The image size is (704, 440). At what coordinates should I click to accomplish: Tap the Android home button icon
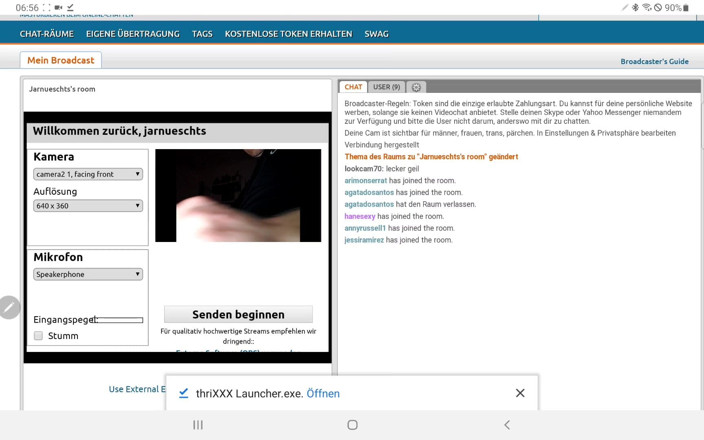(x=352, y=425)
